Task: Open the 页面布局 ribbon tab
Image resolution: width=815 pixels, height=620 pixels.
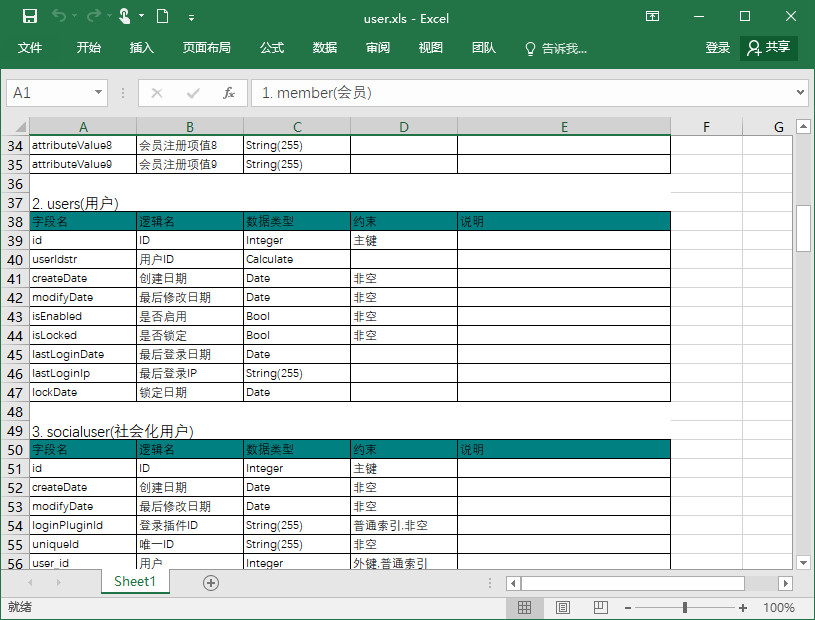Action: [x=206, y=48]
